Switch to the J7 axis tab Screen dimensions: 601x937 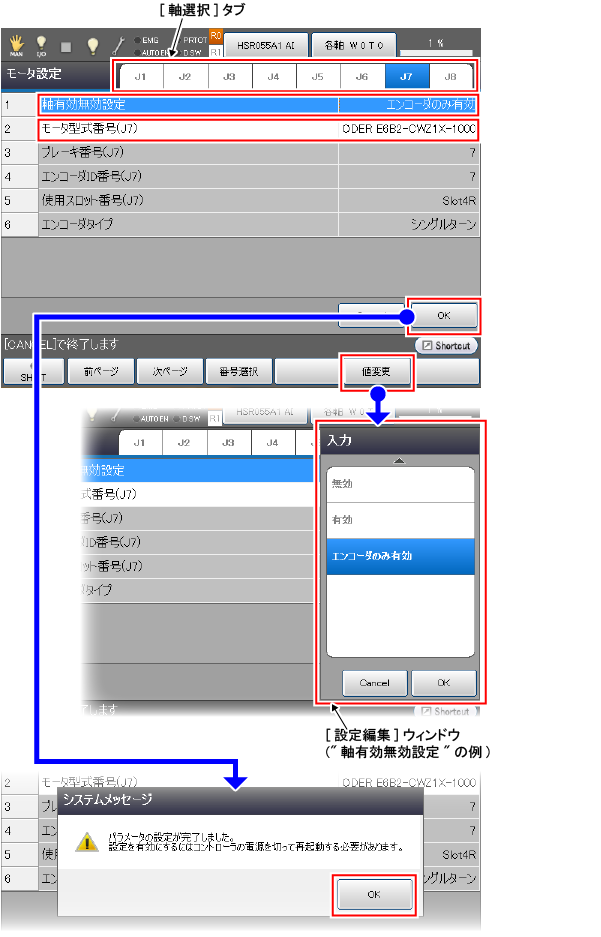point(406,76)
